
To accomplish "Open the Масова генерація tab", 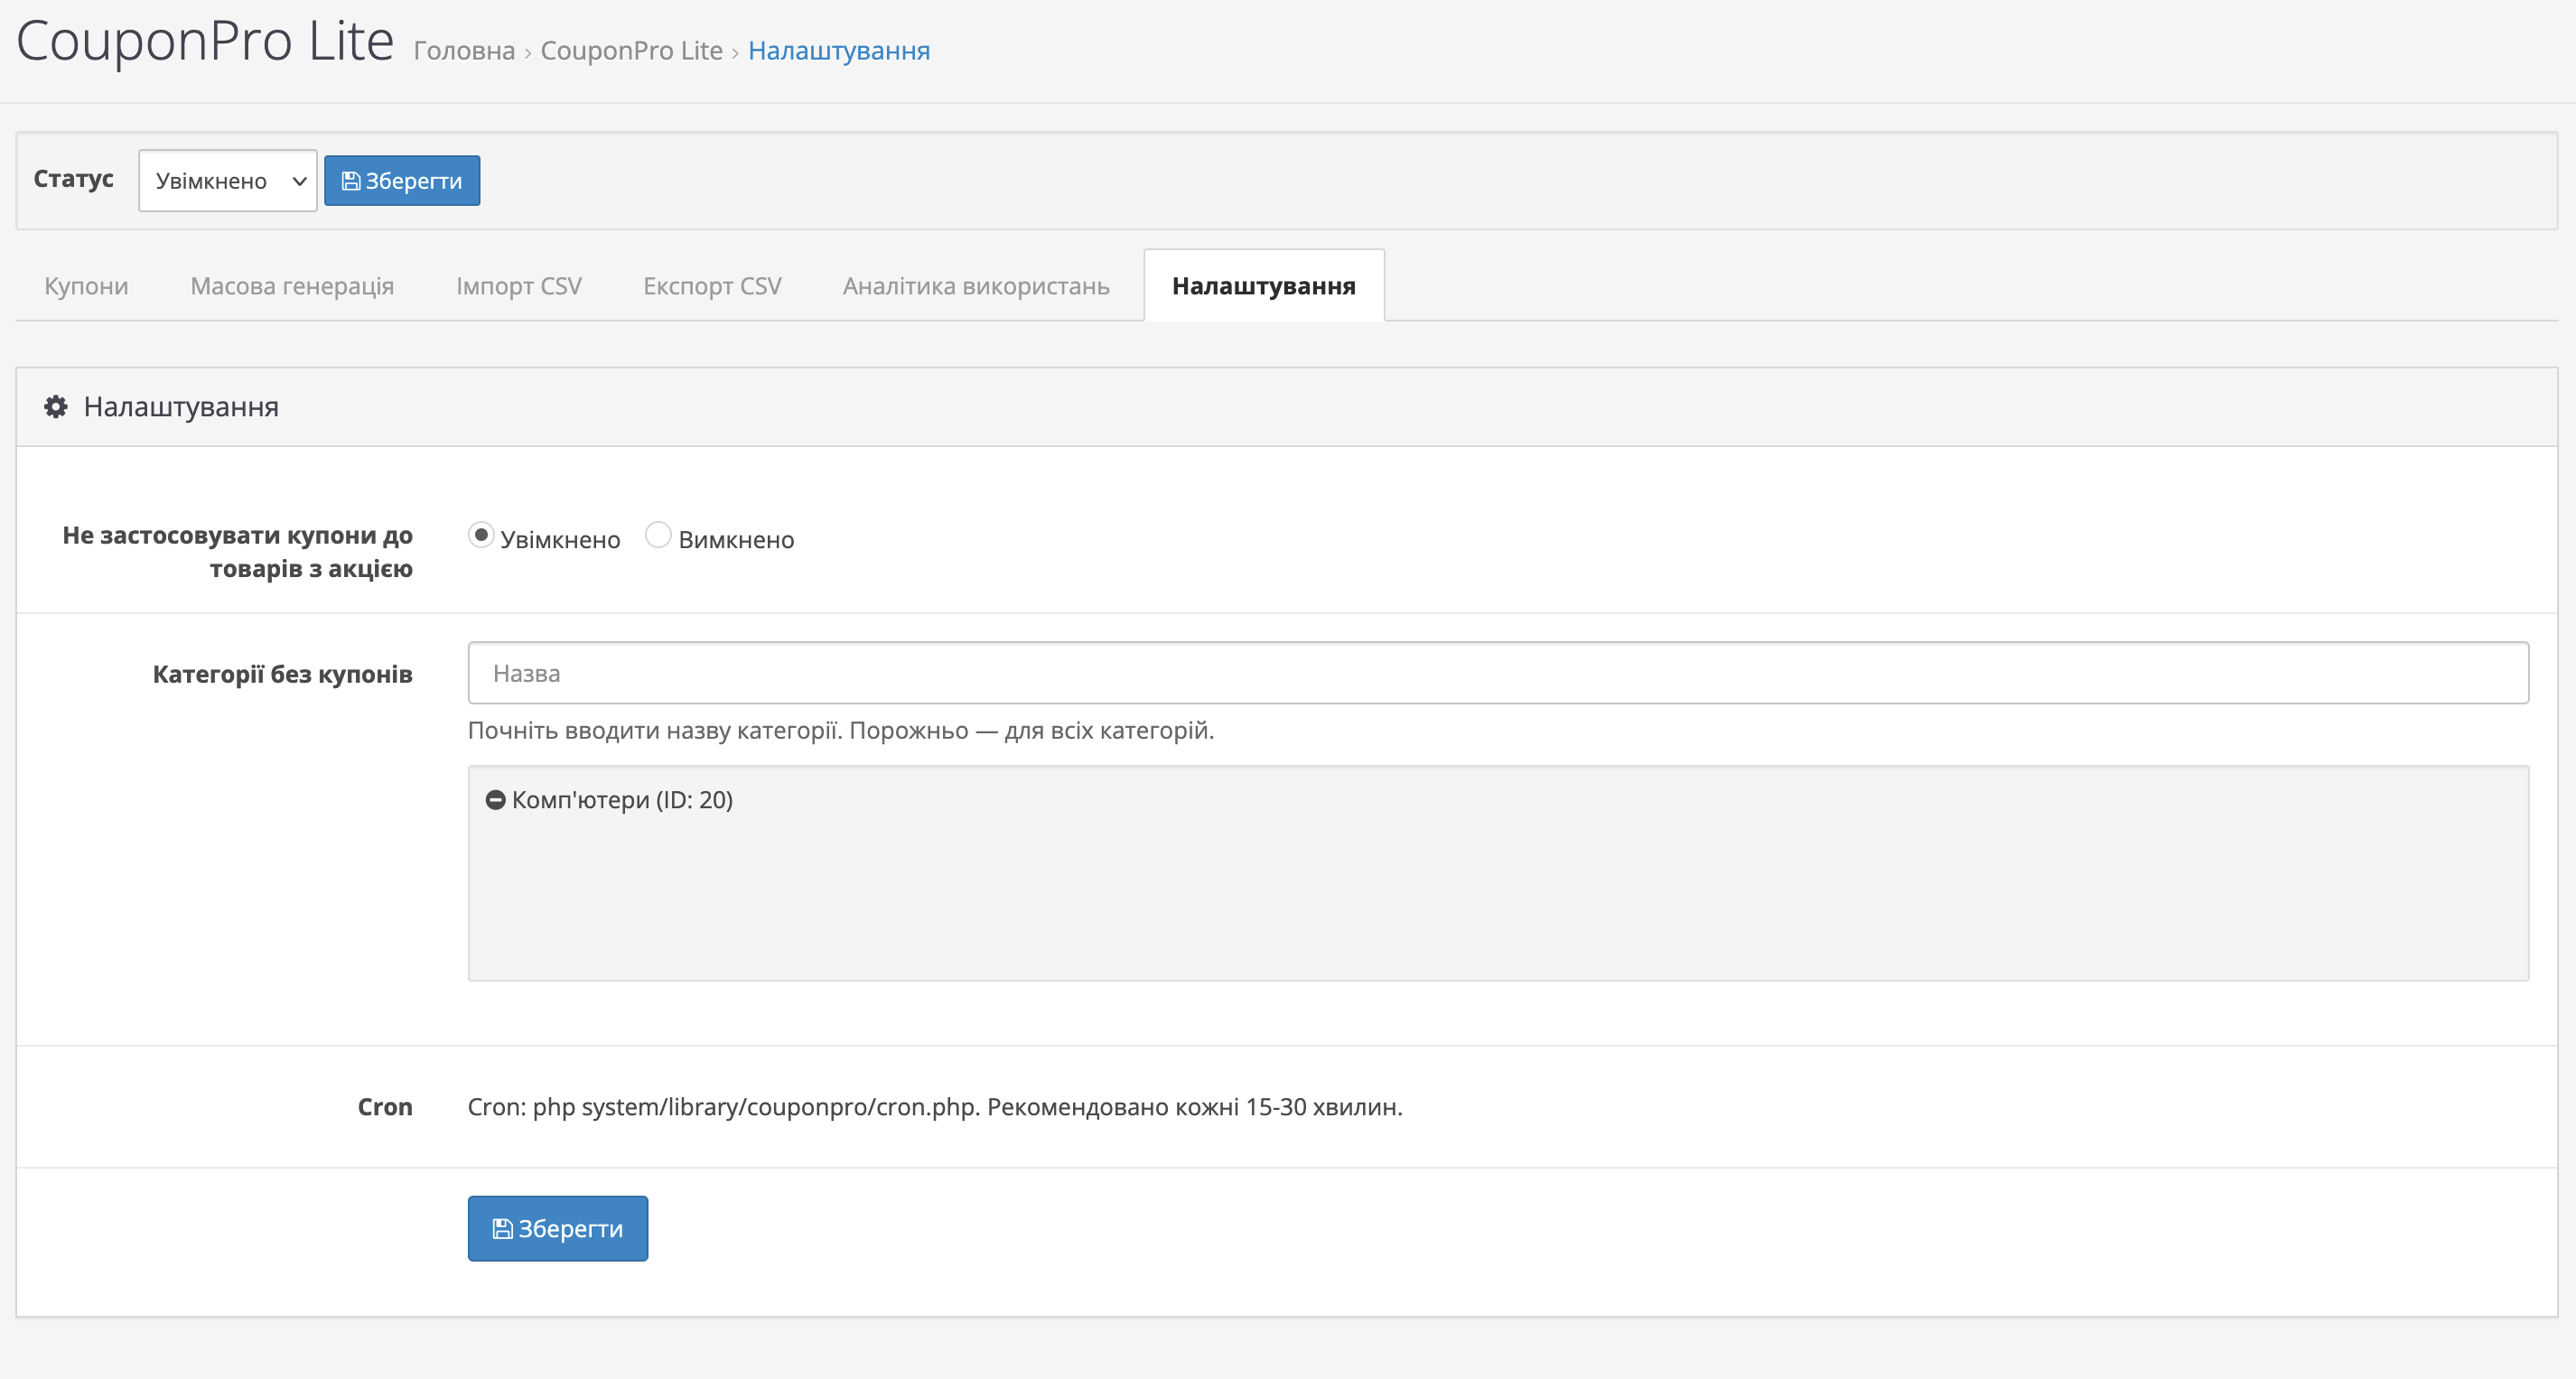I will pos(292,286).
